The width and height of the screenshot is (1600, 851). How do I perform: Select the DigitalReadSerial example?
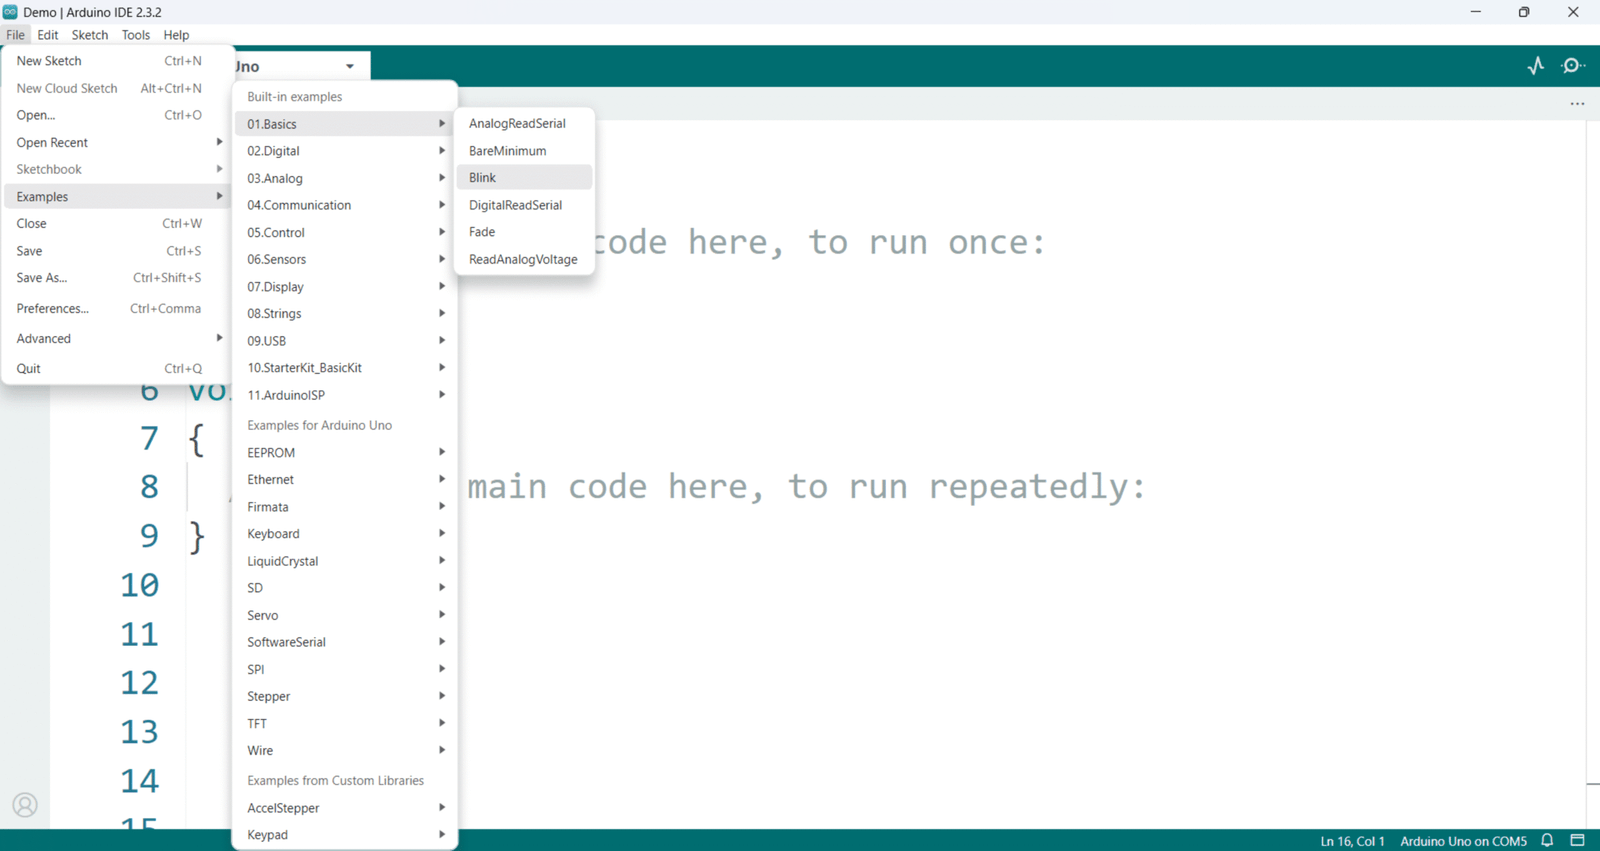point(524,204)
